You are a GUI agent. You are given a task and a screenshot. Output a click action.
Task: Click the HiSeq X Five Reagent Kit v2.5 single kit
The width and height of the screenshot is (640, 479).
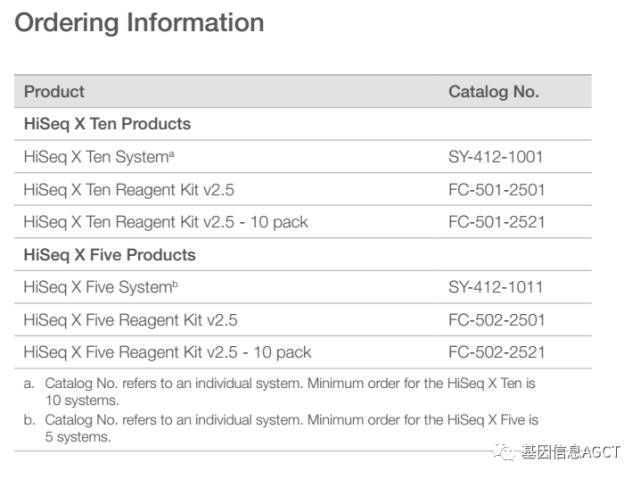point(131,320)
